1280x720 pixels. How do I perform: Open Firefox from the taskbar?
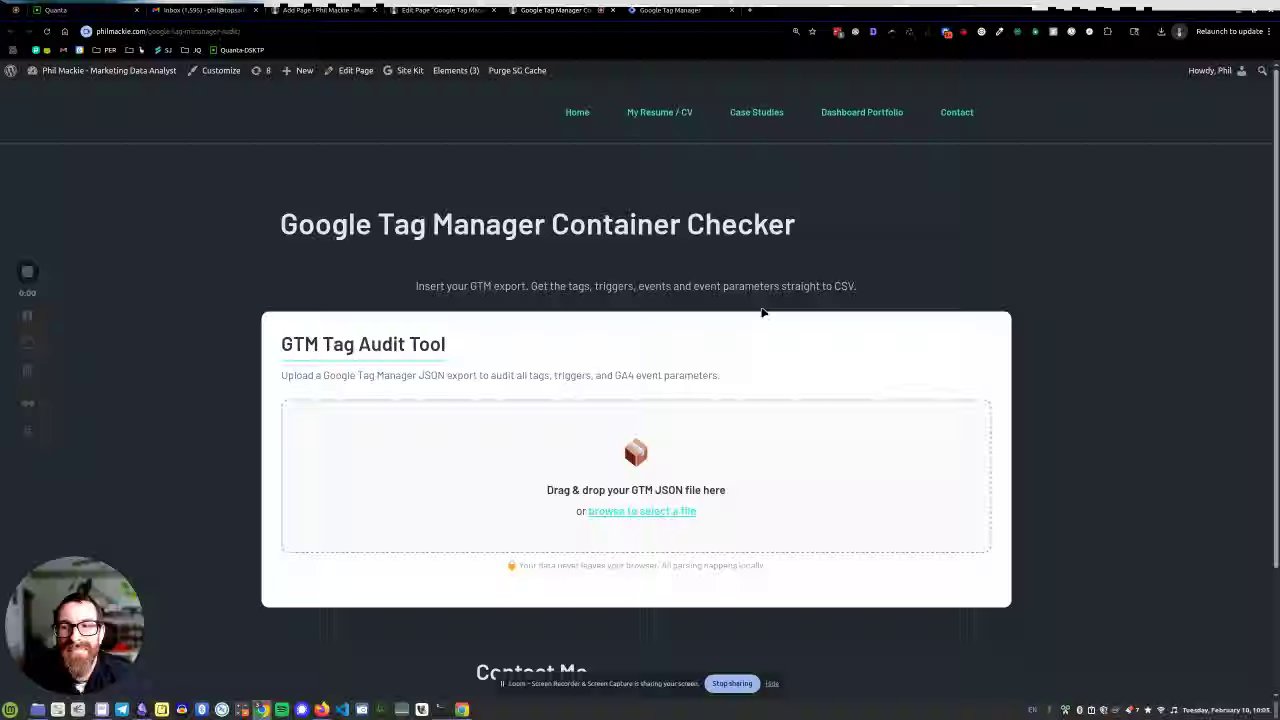coord(322,710)
